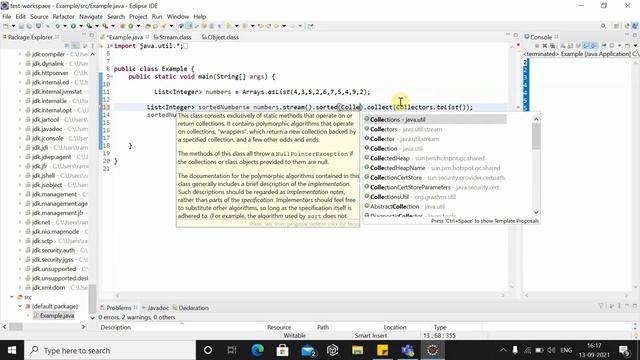Open the Refactor menu

(64, 16)
